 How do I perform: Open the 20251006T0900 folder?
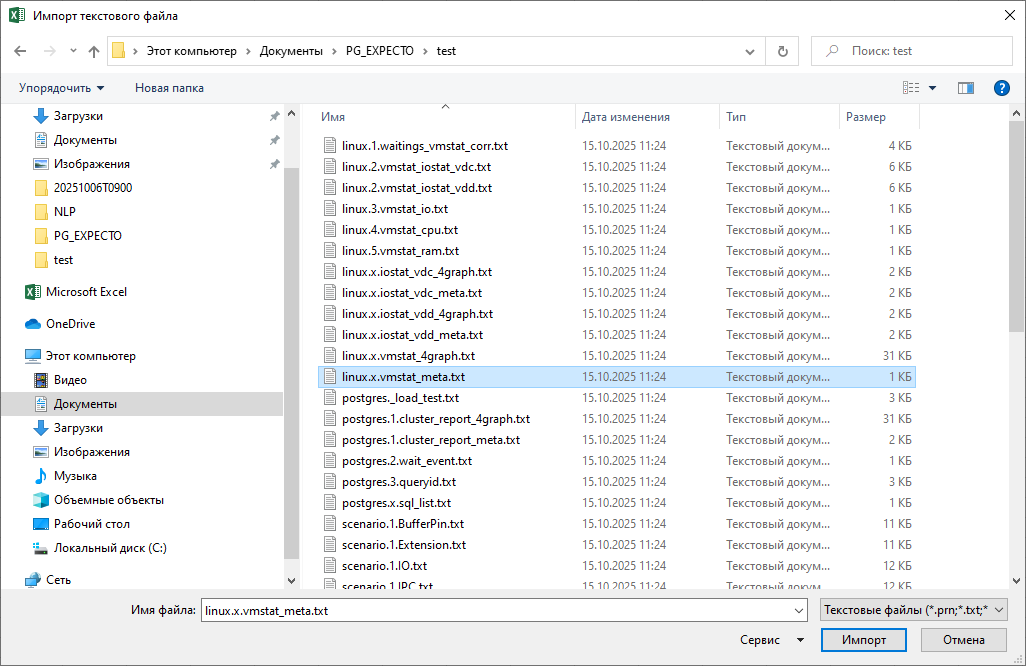[92, 188]
